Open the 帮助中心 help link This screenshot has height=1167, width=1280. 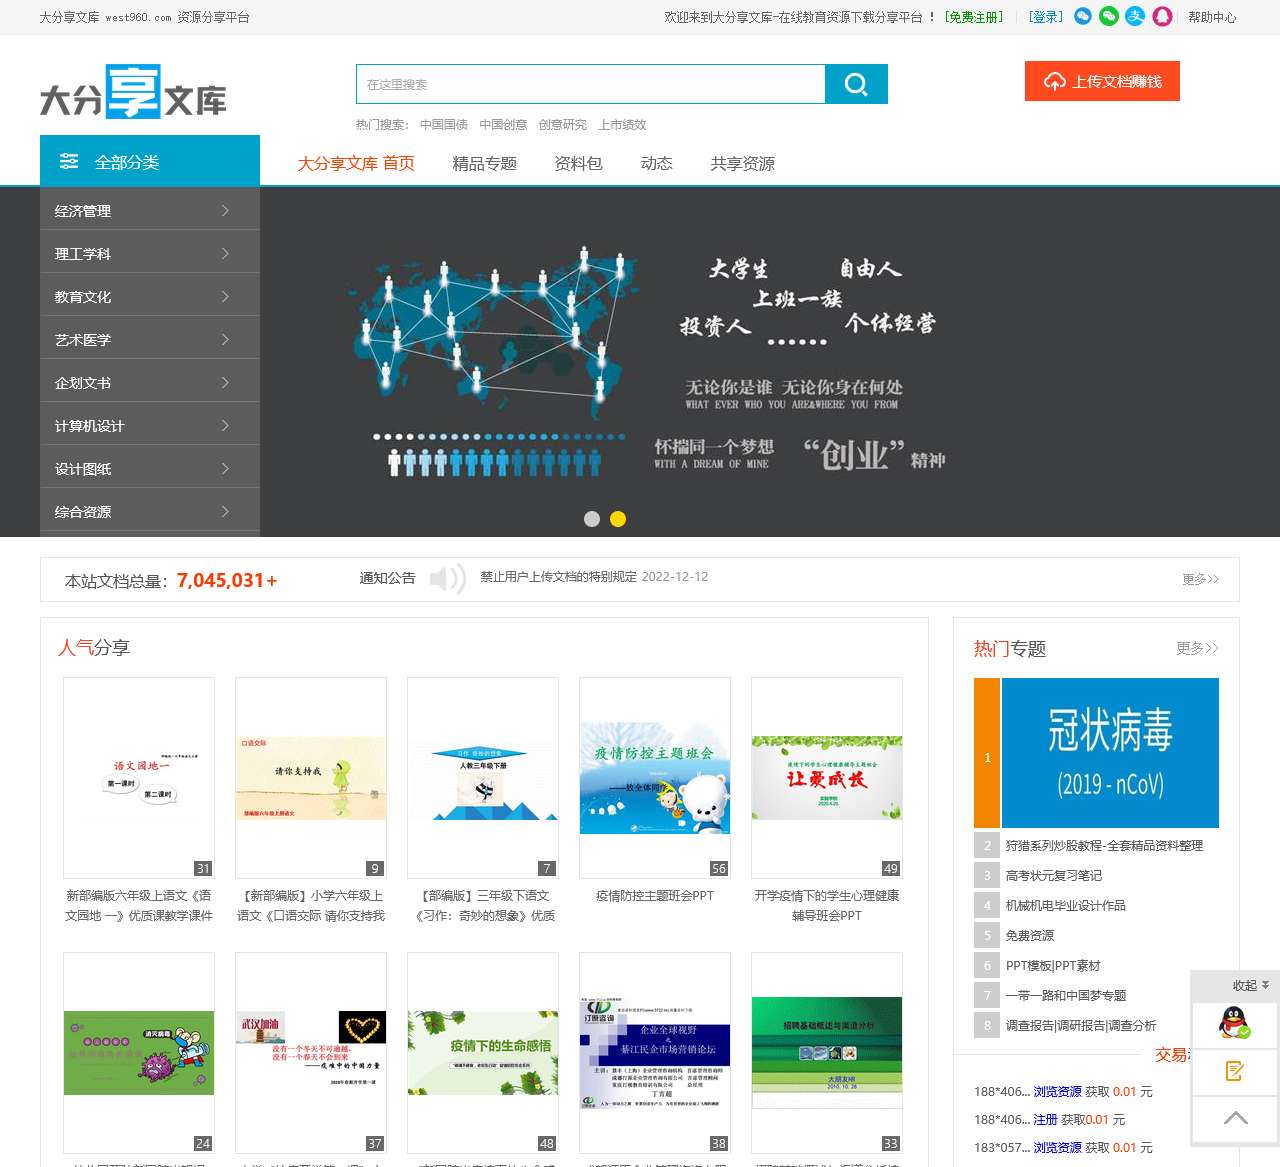(1212, 17)
